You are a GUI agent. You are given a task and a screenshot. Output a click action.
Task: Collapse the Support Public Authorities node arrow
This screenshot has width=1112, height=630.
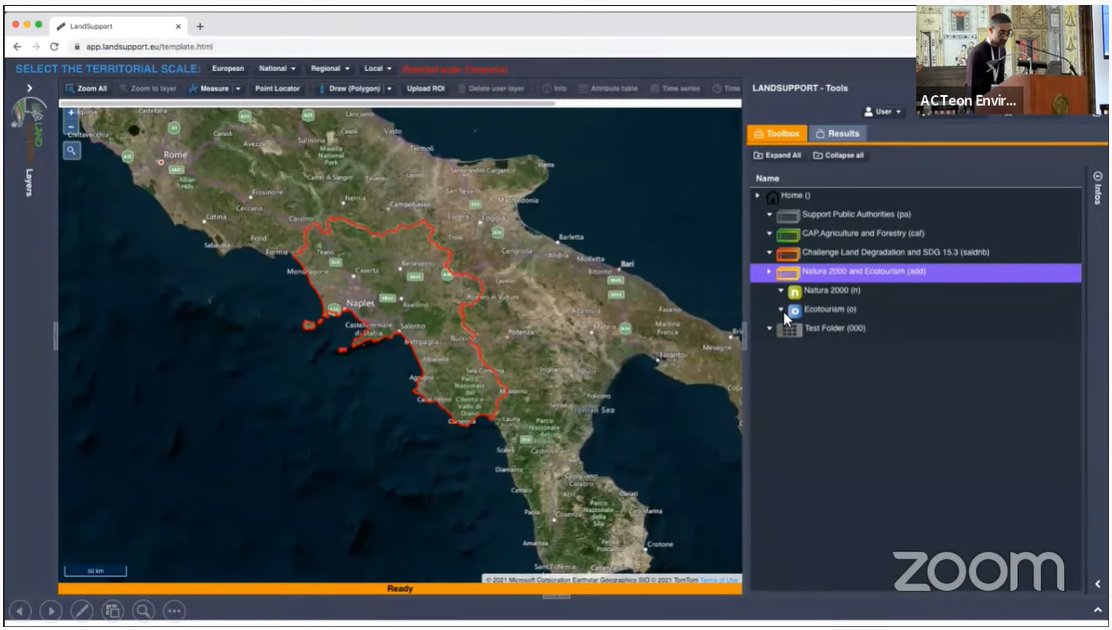pos(769,214)
